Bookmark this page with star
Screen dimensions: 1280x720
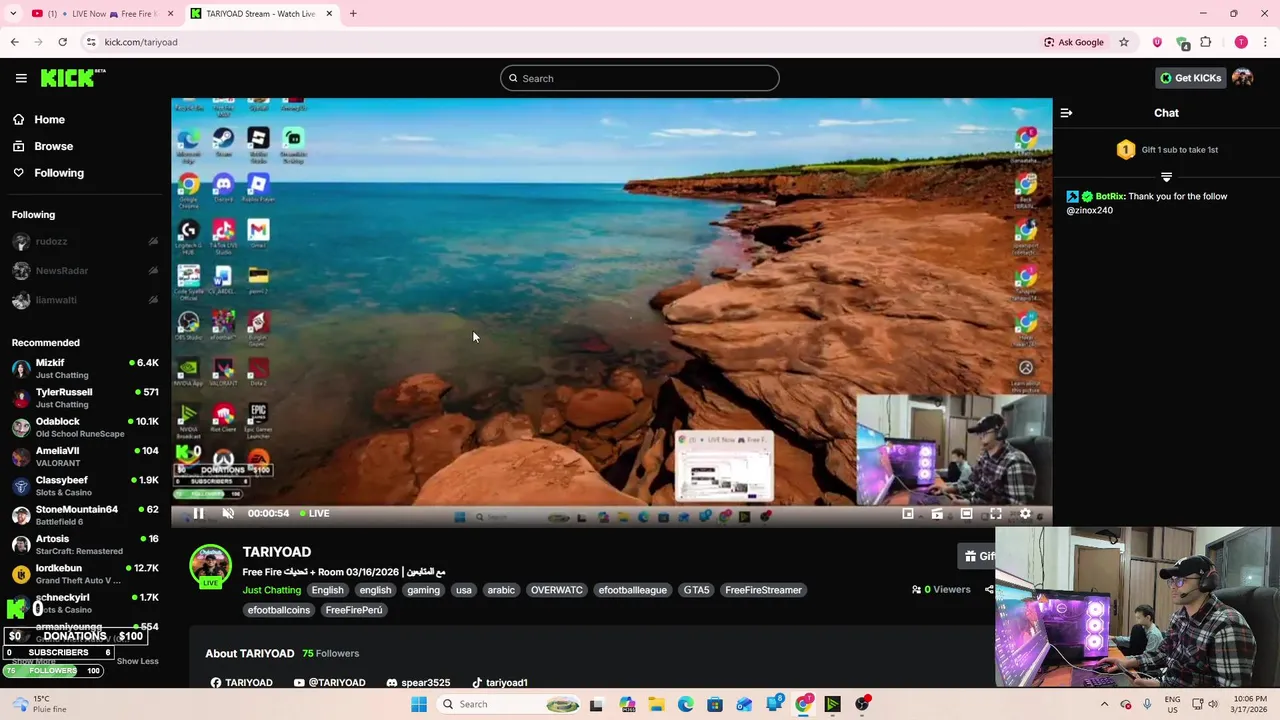click(x=1124, y=42)
